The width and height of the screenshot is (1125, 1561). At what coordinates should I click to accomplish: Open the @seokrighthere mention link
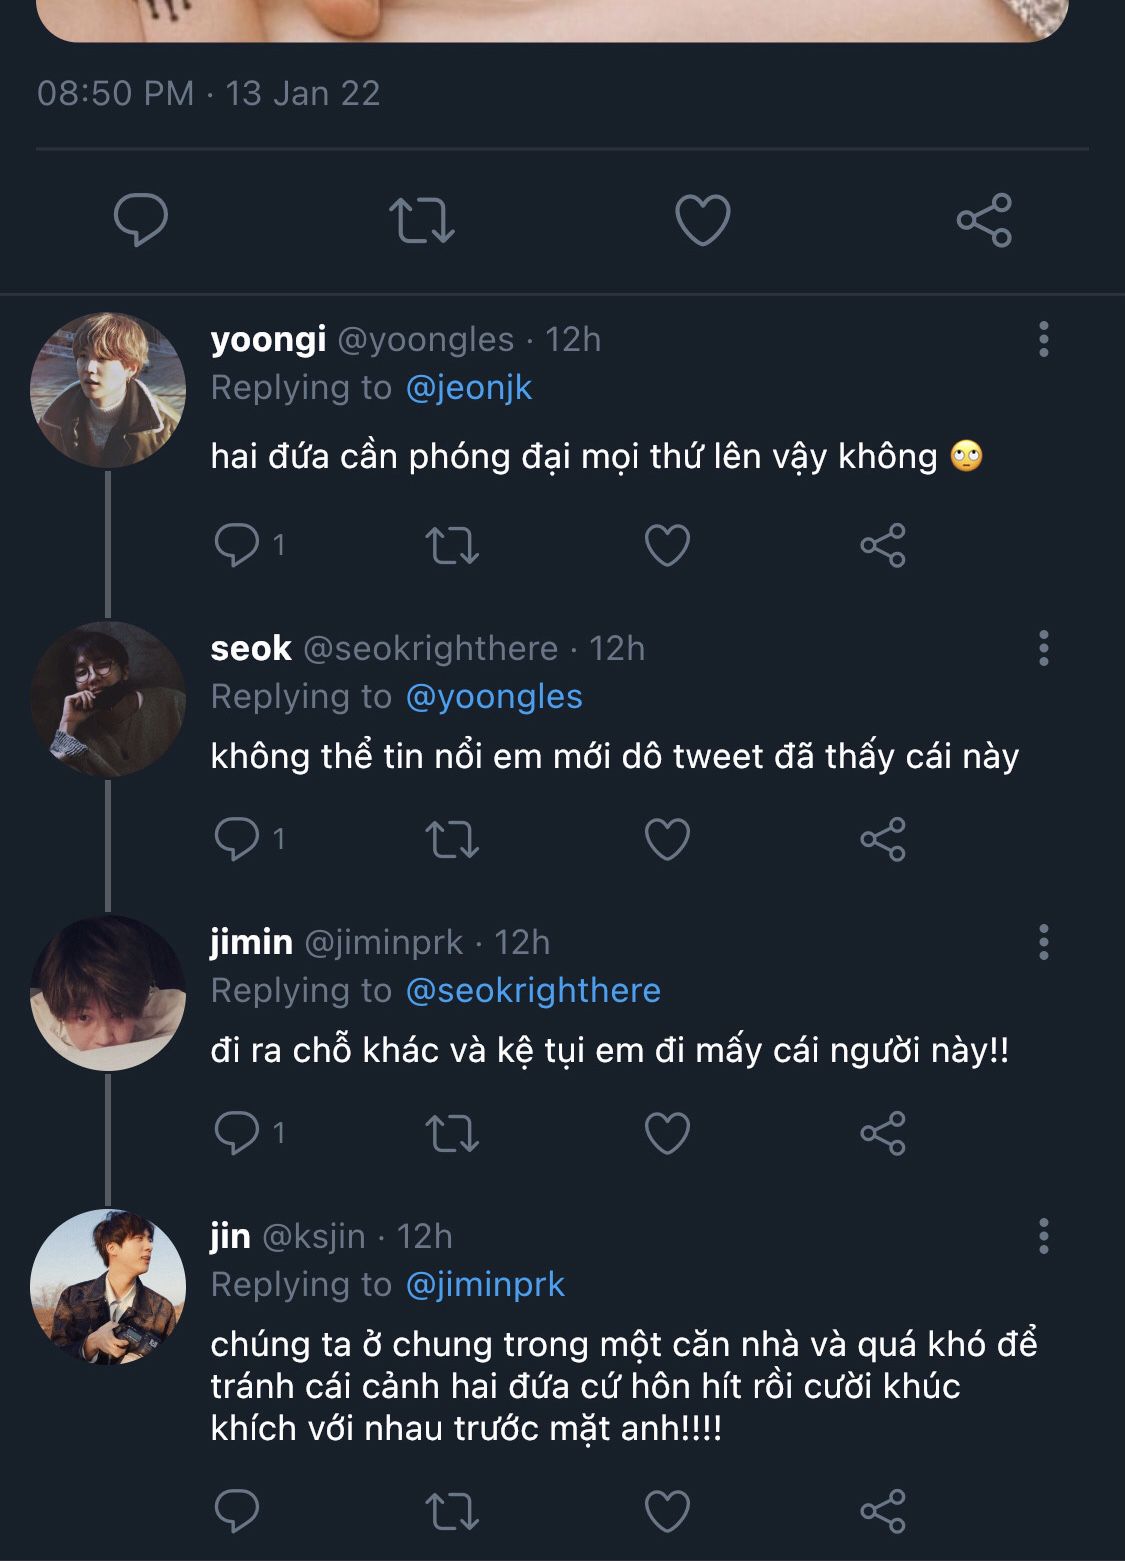tap(533, 991)
